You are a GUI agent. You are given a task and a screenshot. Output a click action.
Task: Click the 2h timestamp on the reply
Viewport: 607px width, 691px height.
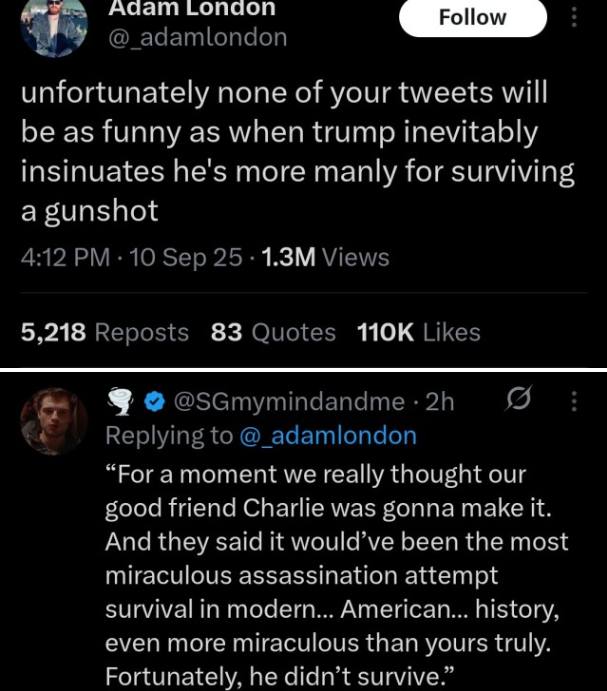(441, 402)
